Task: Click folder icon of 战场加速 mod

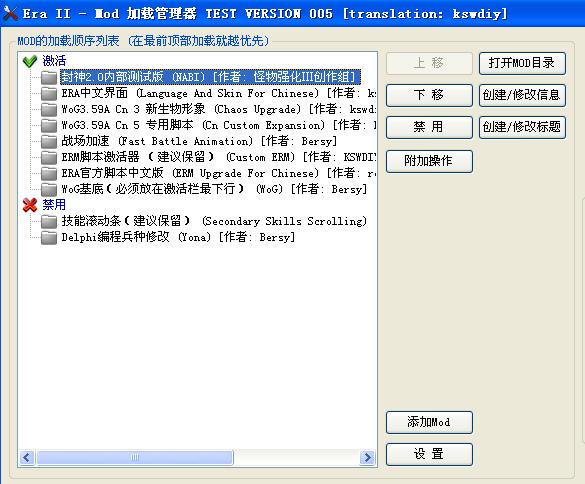Action: pos(49,141)
